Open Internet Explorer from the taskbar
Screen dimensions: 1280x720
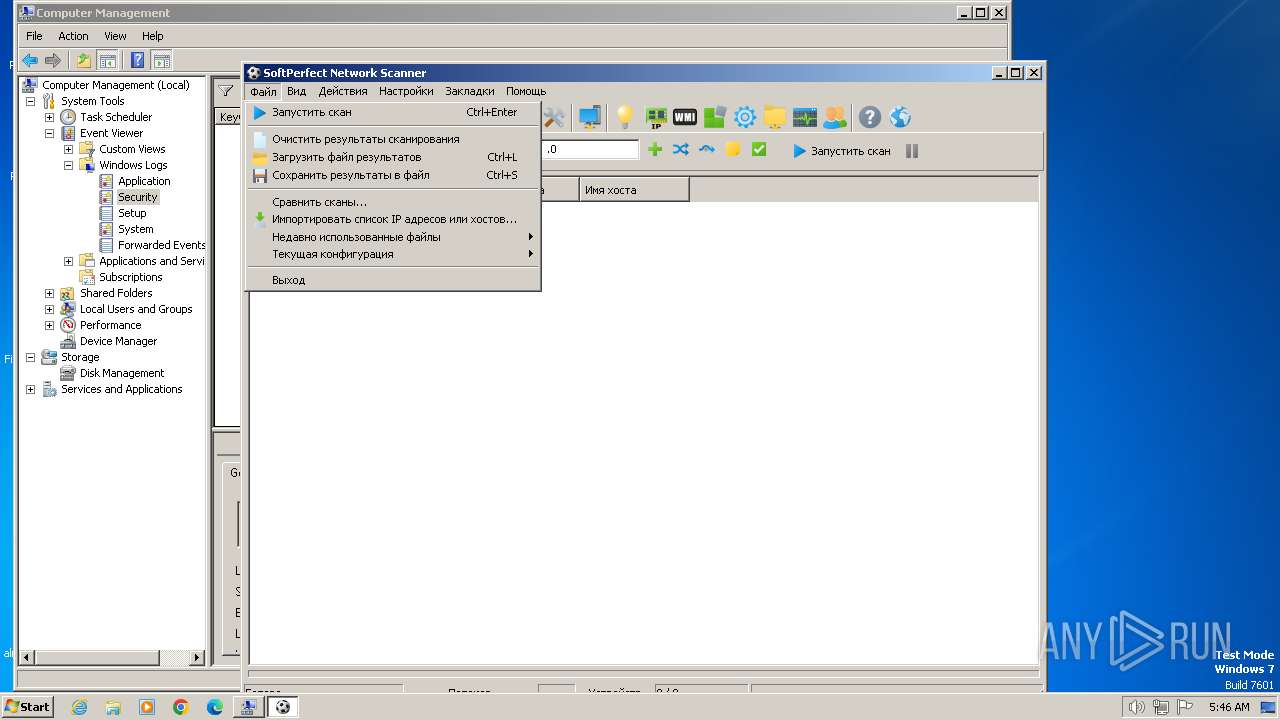coord(79,707)
